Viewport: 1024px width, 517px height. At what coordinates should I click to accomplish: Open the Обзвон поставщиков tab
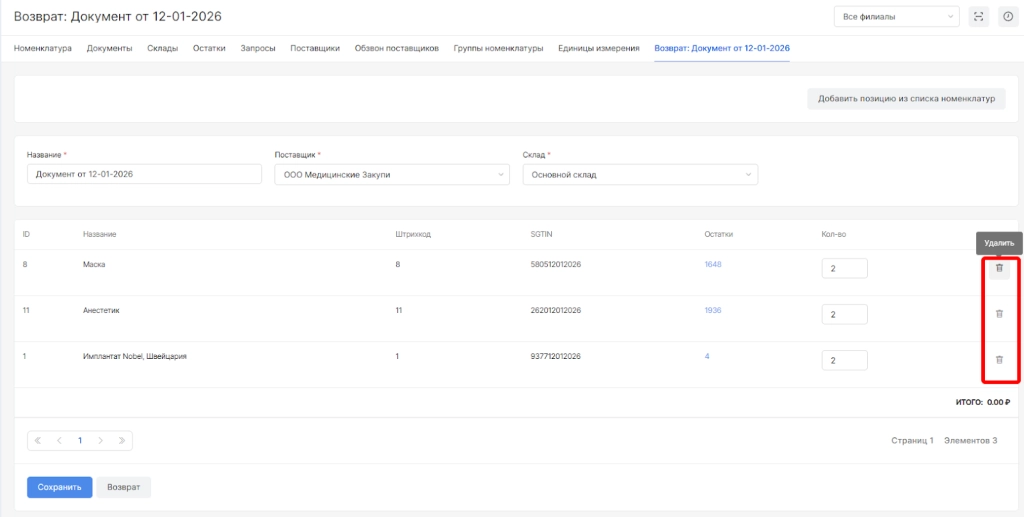(396, 48)
